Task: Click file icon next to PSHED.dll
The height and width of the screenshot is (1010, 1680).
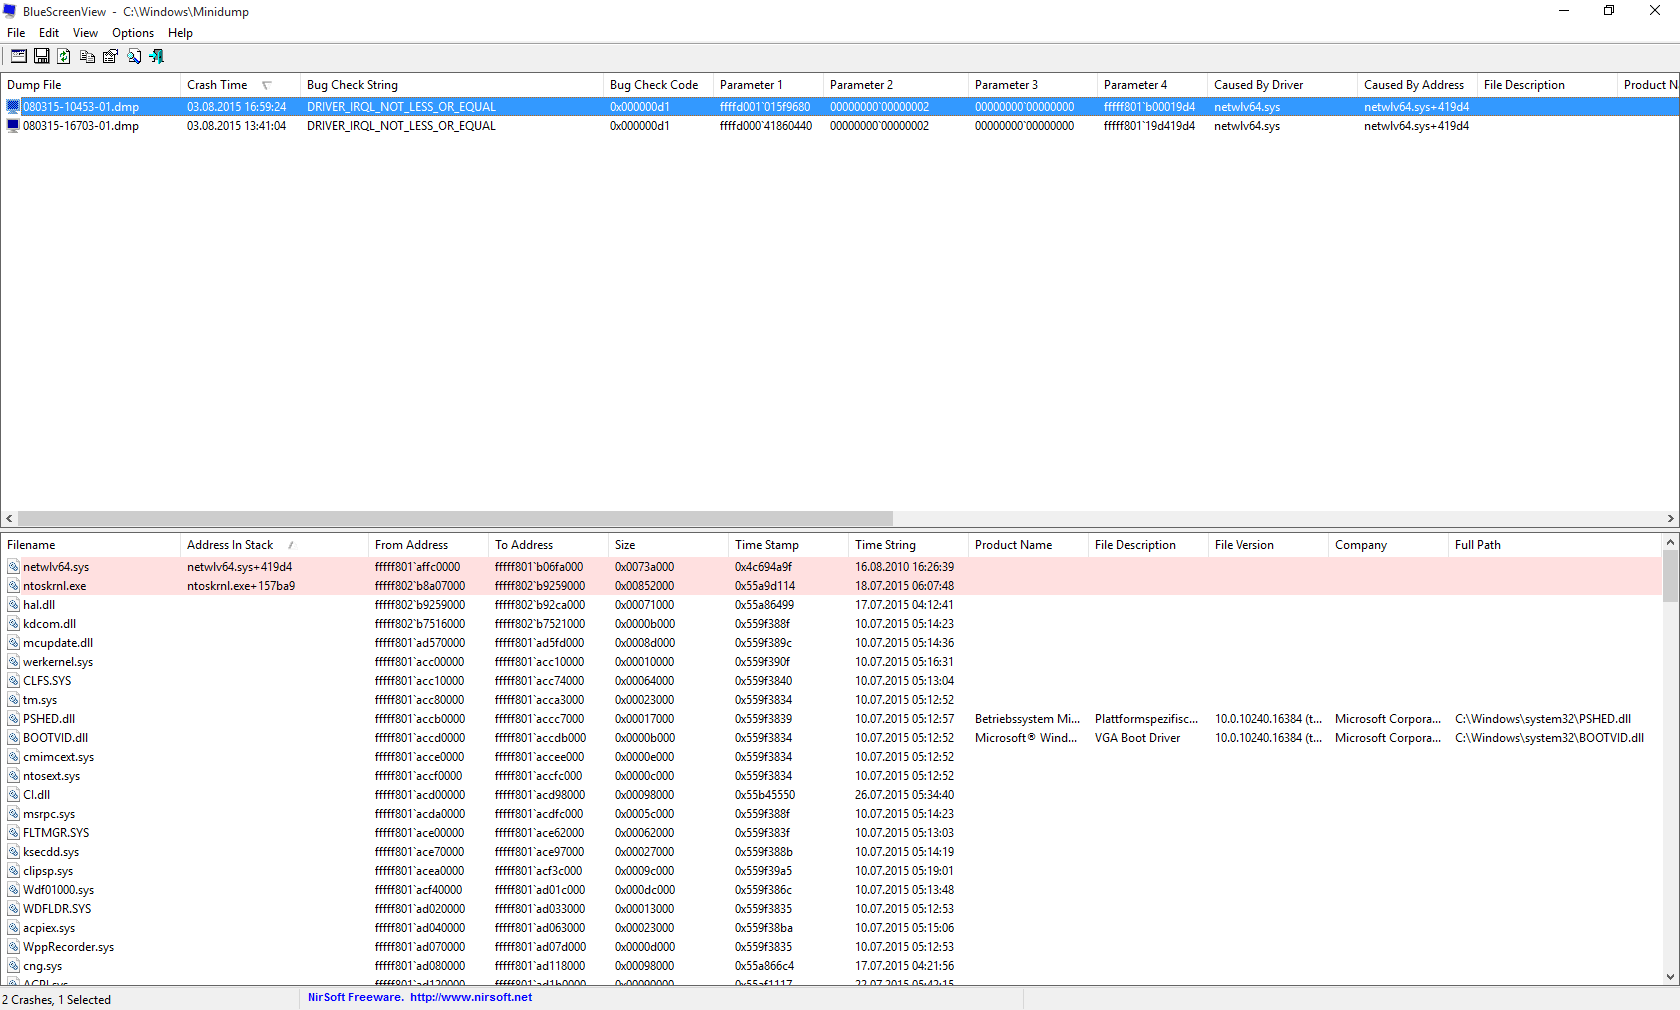Action: point(14,719)
